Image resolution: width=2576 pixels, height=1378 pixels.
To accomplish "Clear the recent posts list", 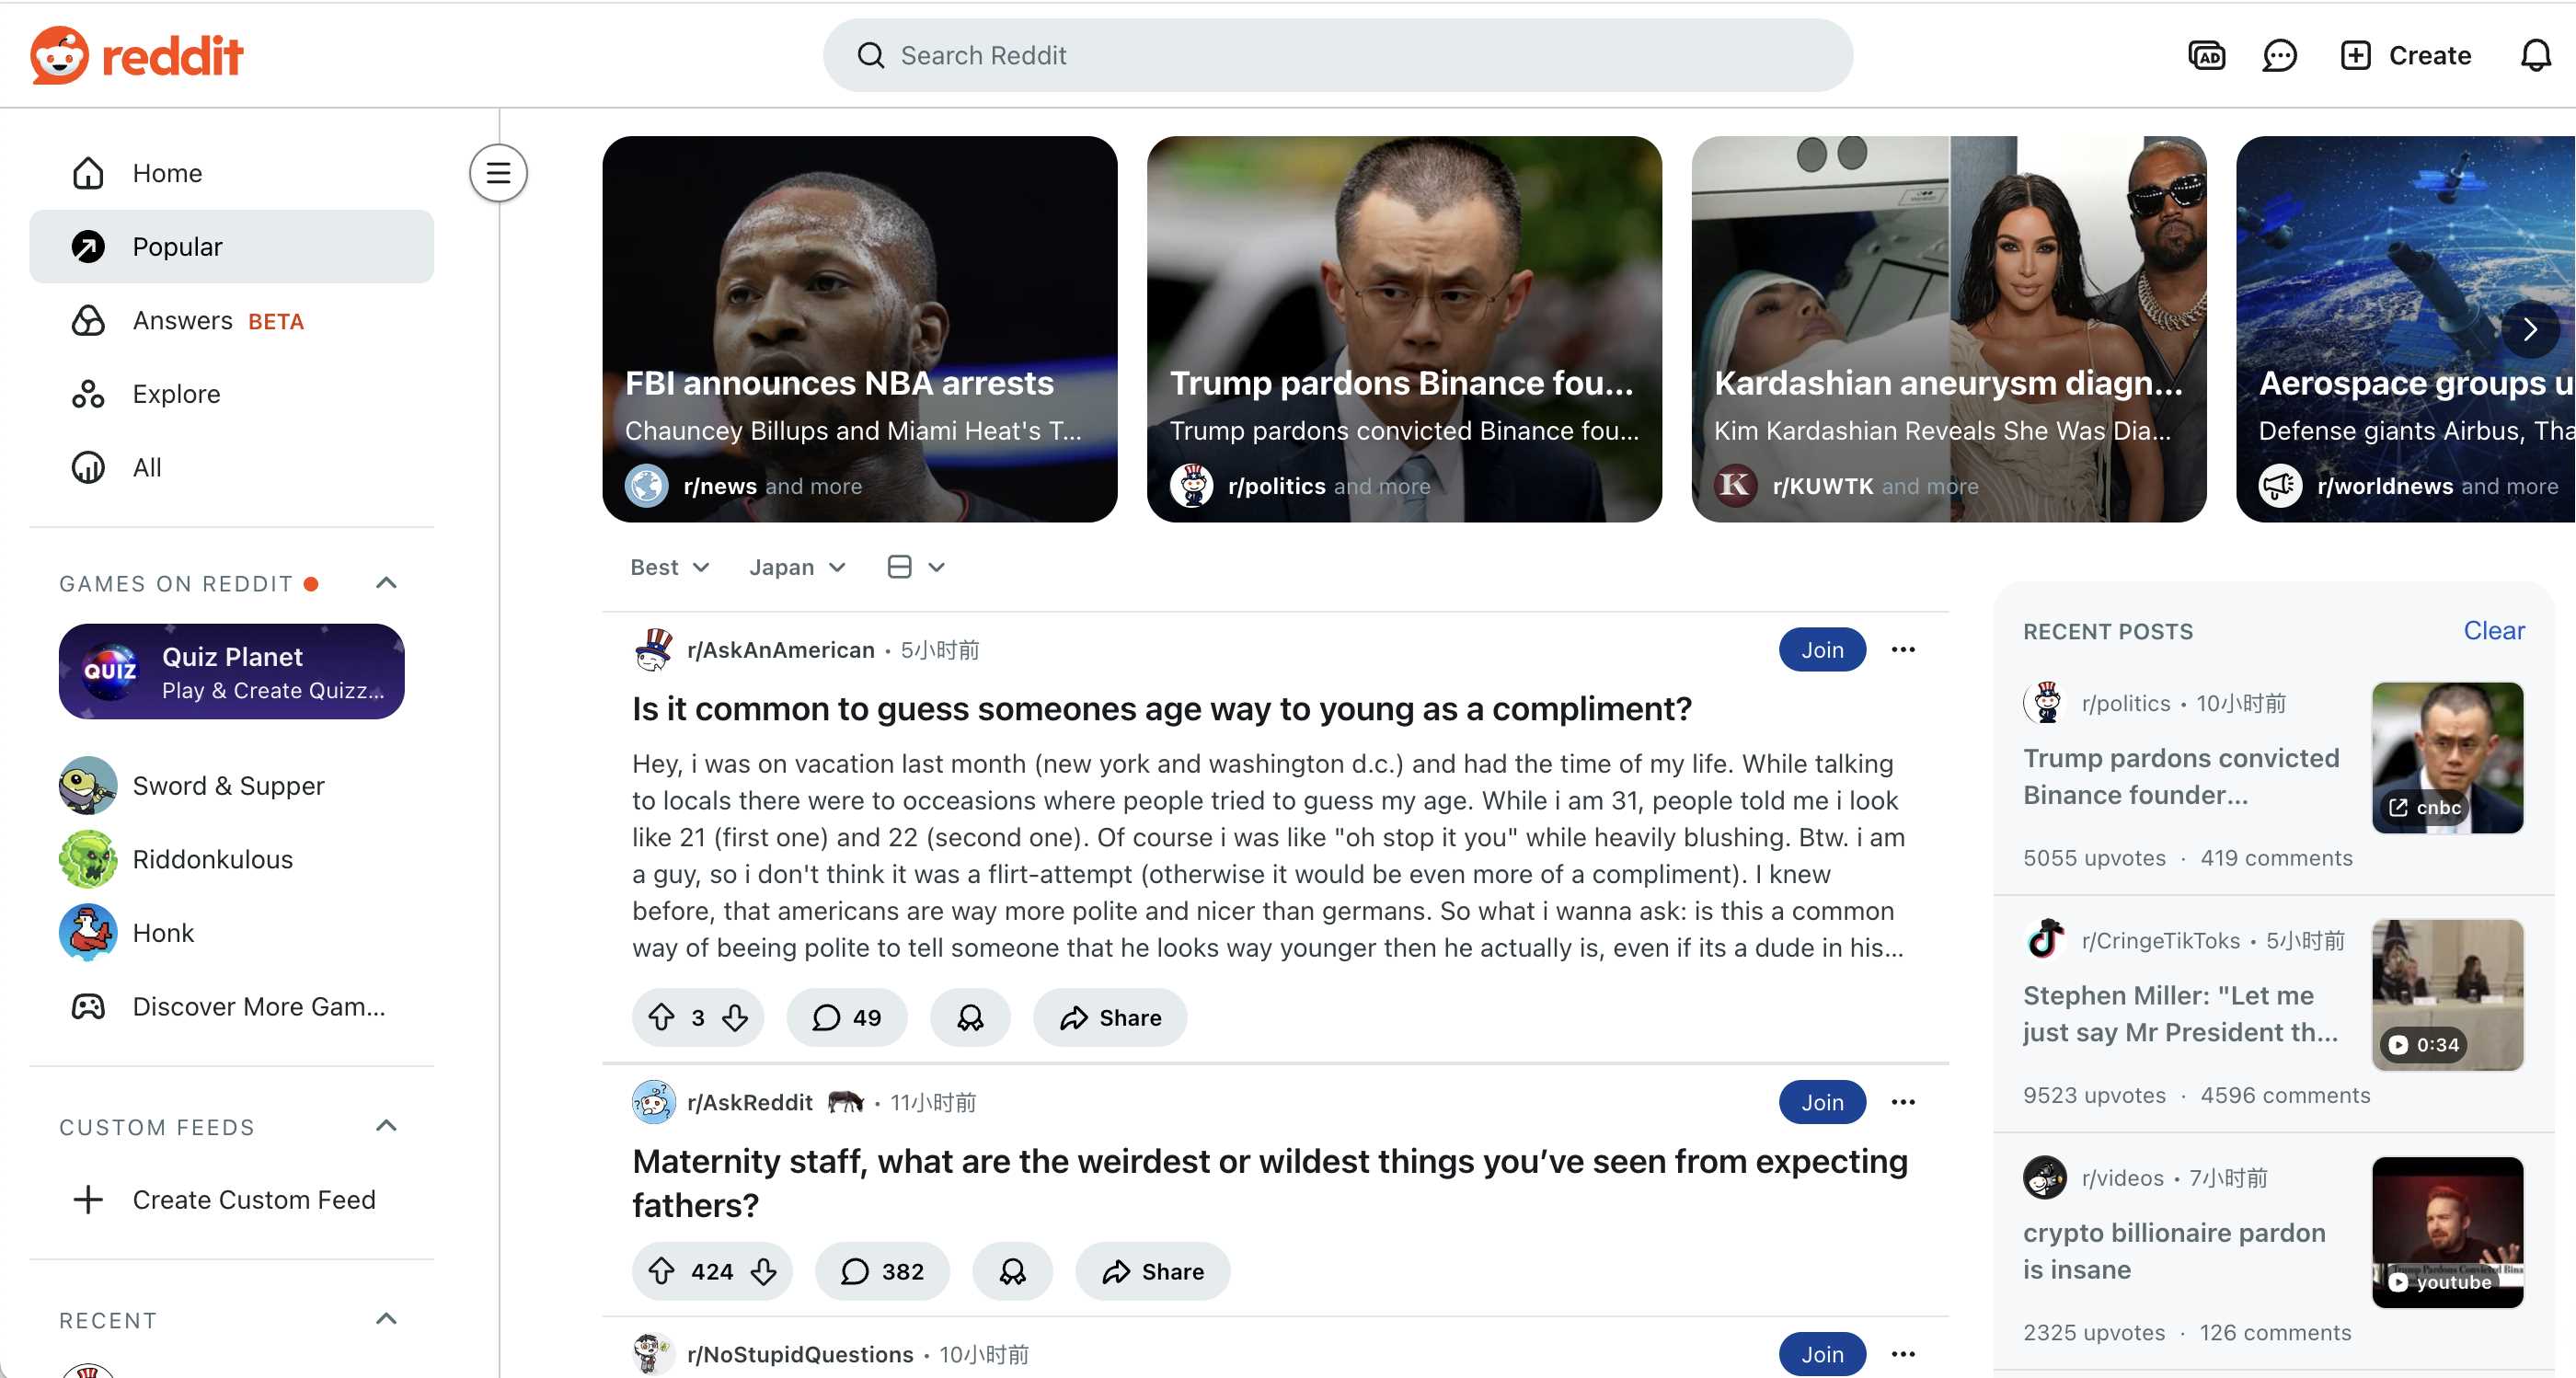I will click(x=2493, y=631).
